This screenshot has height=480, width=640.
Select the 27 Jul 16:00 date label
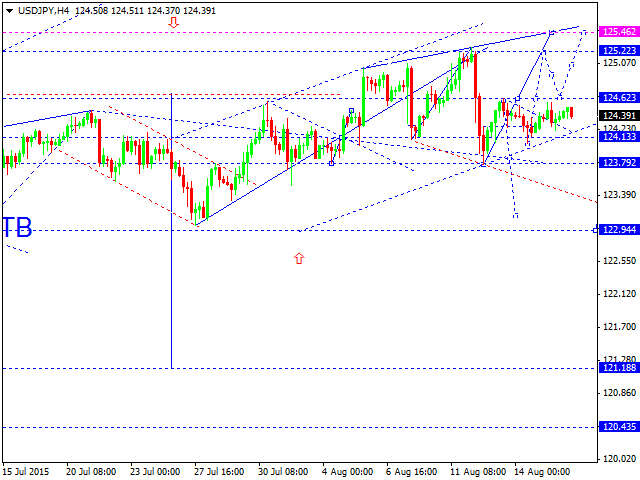tap(218, 470)
